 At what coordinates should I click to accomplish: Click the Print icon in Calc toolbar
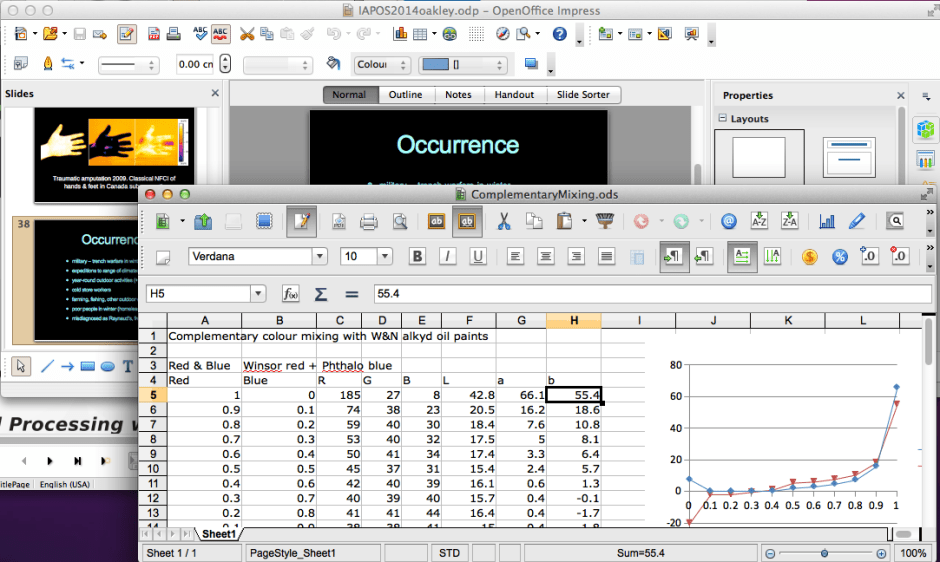(369, 222)
